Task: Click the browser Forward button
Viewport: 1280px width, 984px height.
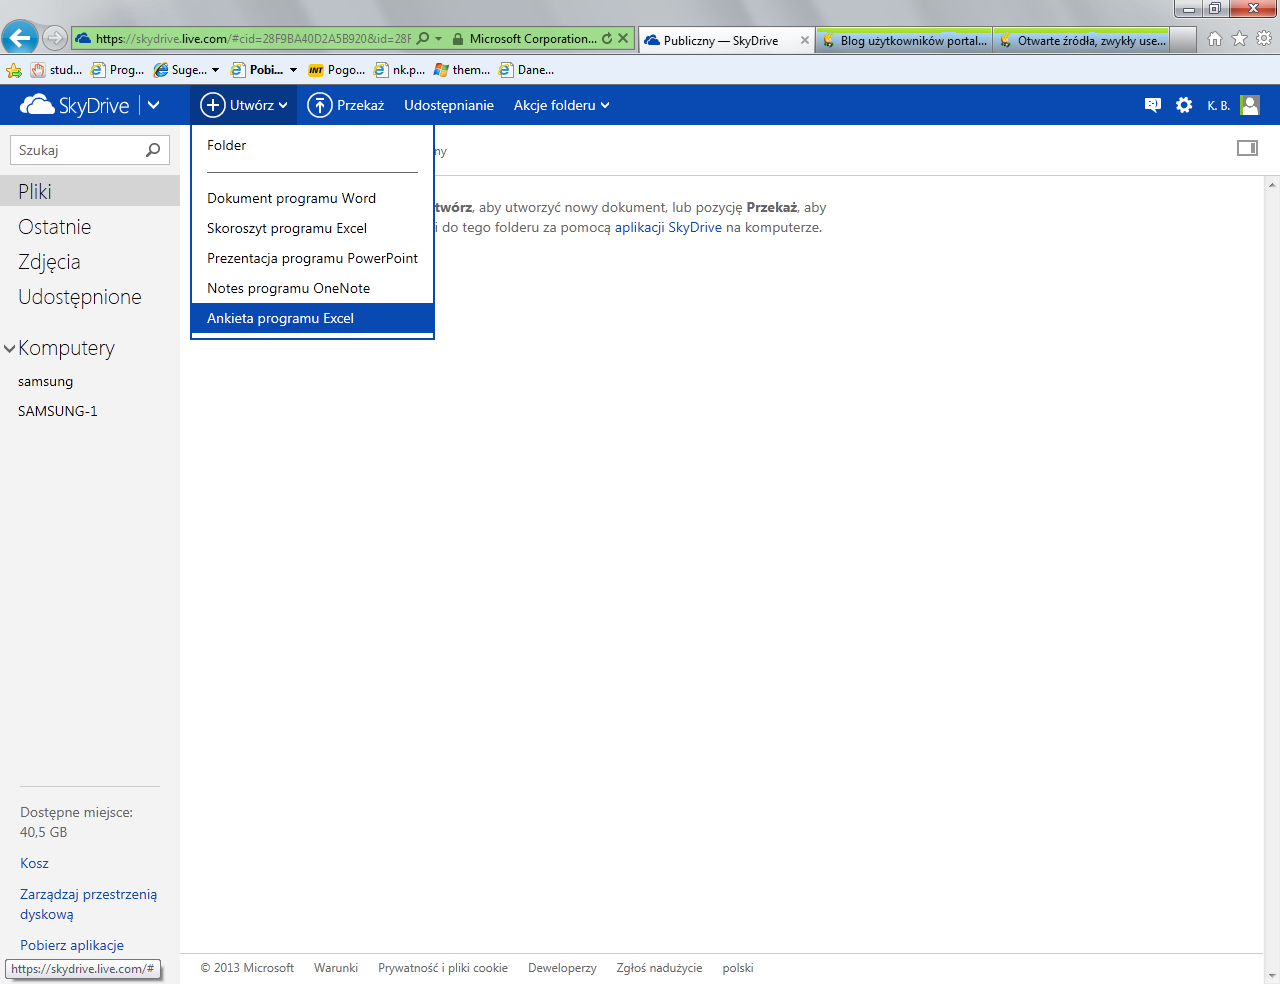Action: [x=55, y=39]
